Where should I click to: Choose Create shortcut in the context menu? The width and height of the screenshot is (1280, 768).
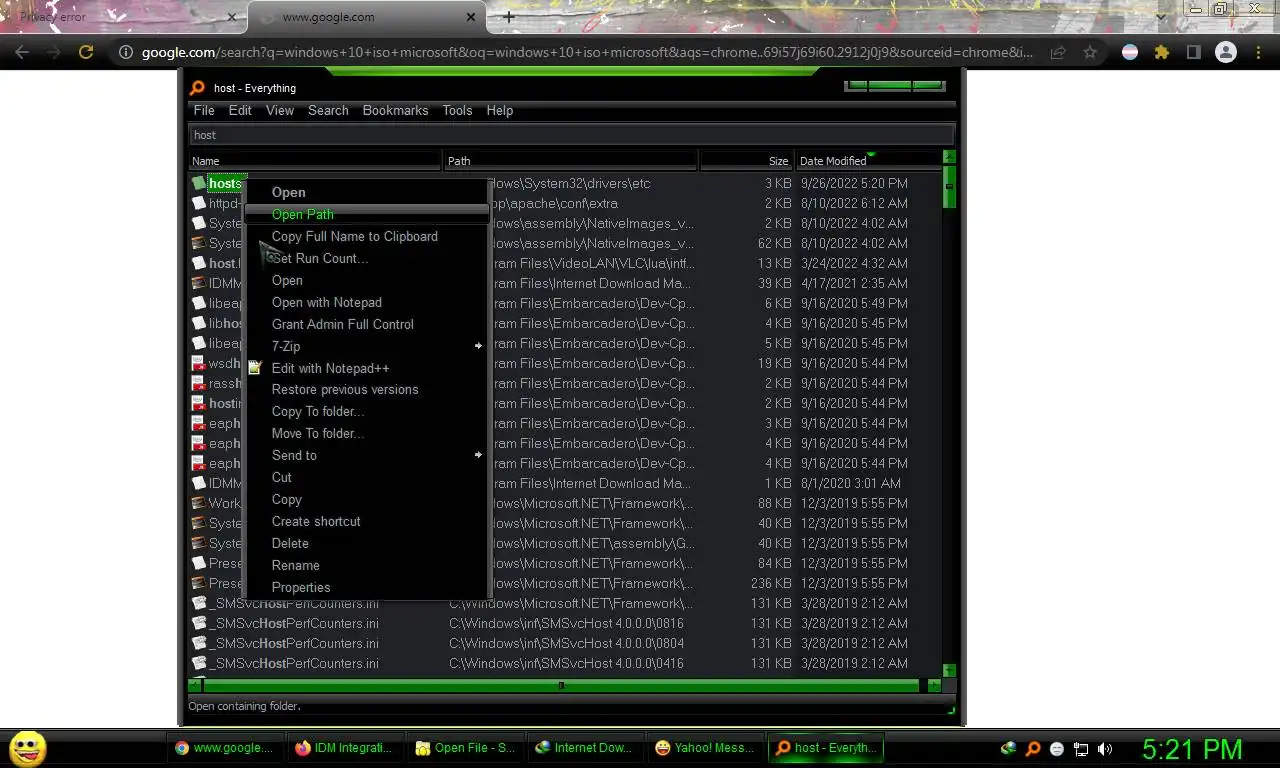[366, 521]
